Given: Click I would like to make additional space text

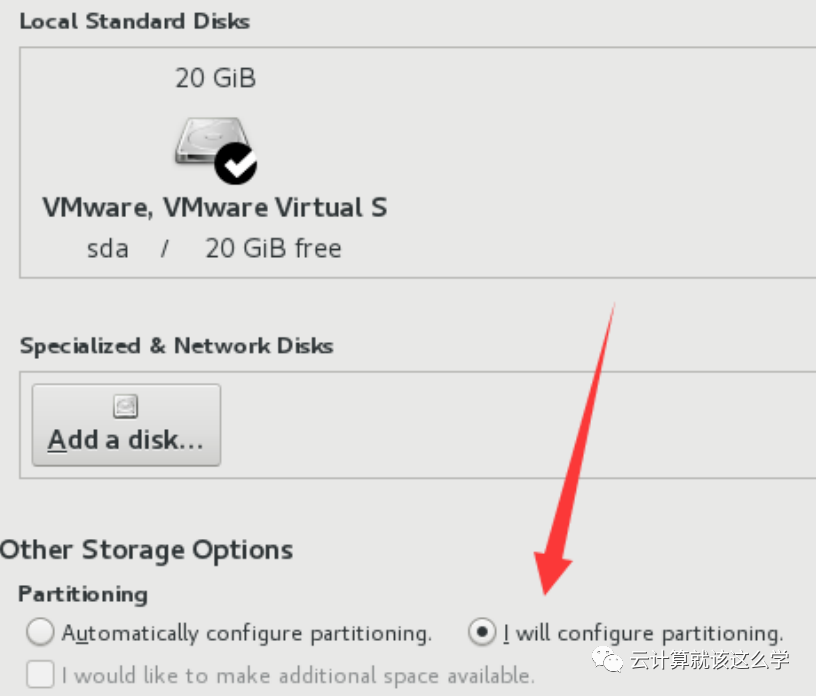Looking at the screenshot, I should click(x=298, y=676).
